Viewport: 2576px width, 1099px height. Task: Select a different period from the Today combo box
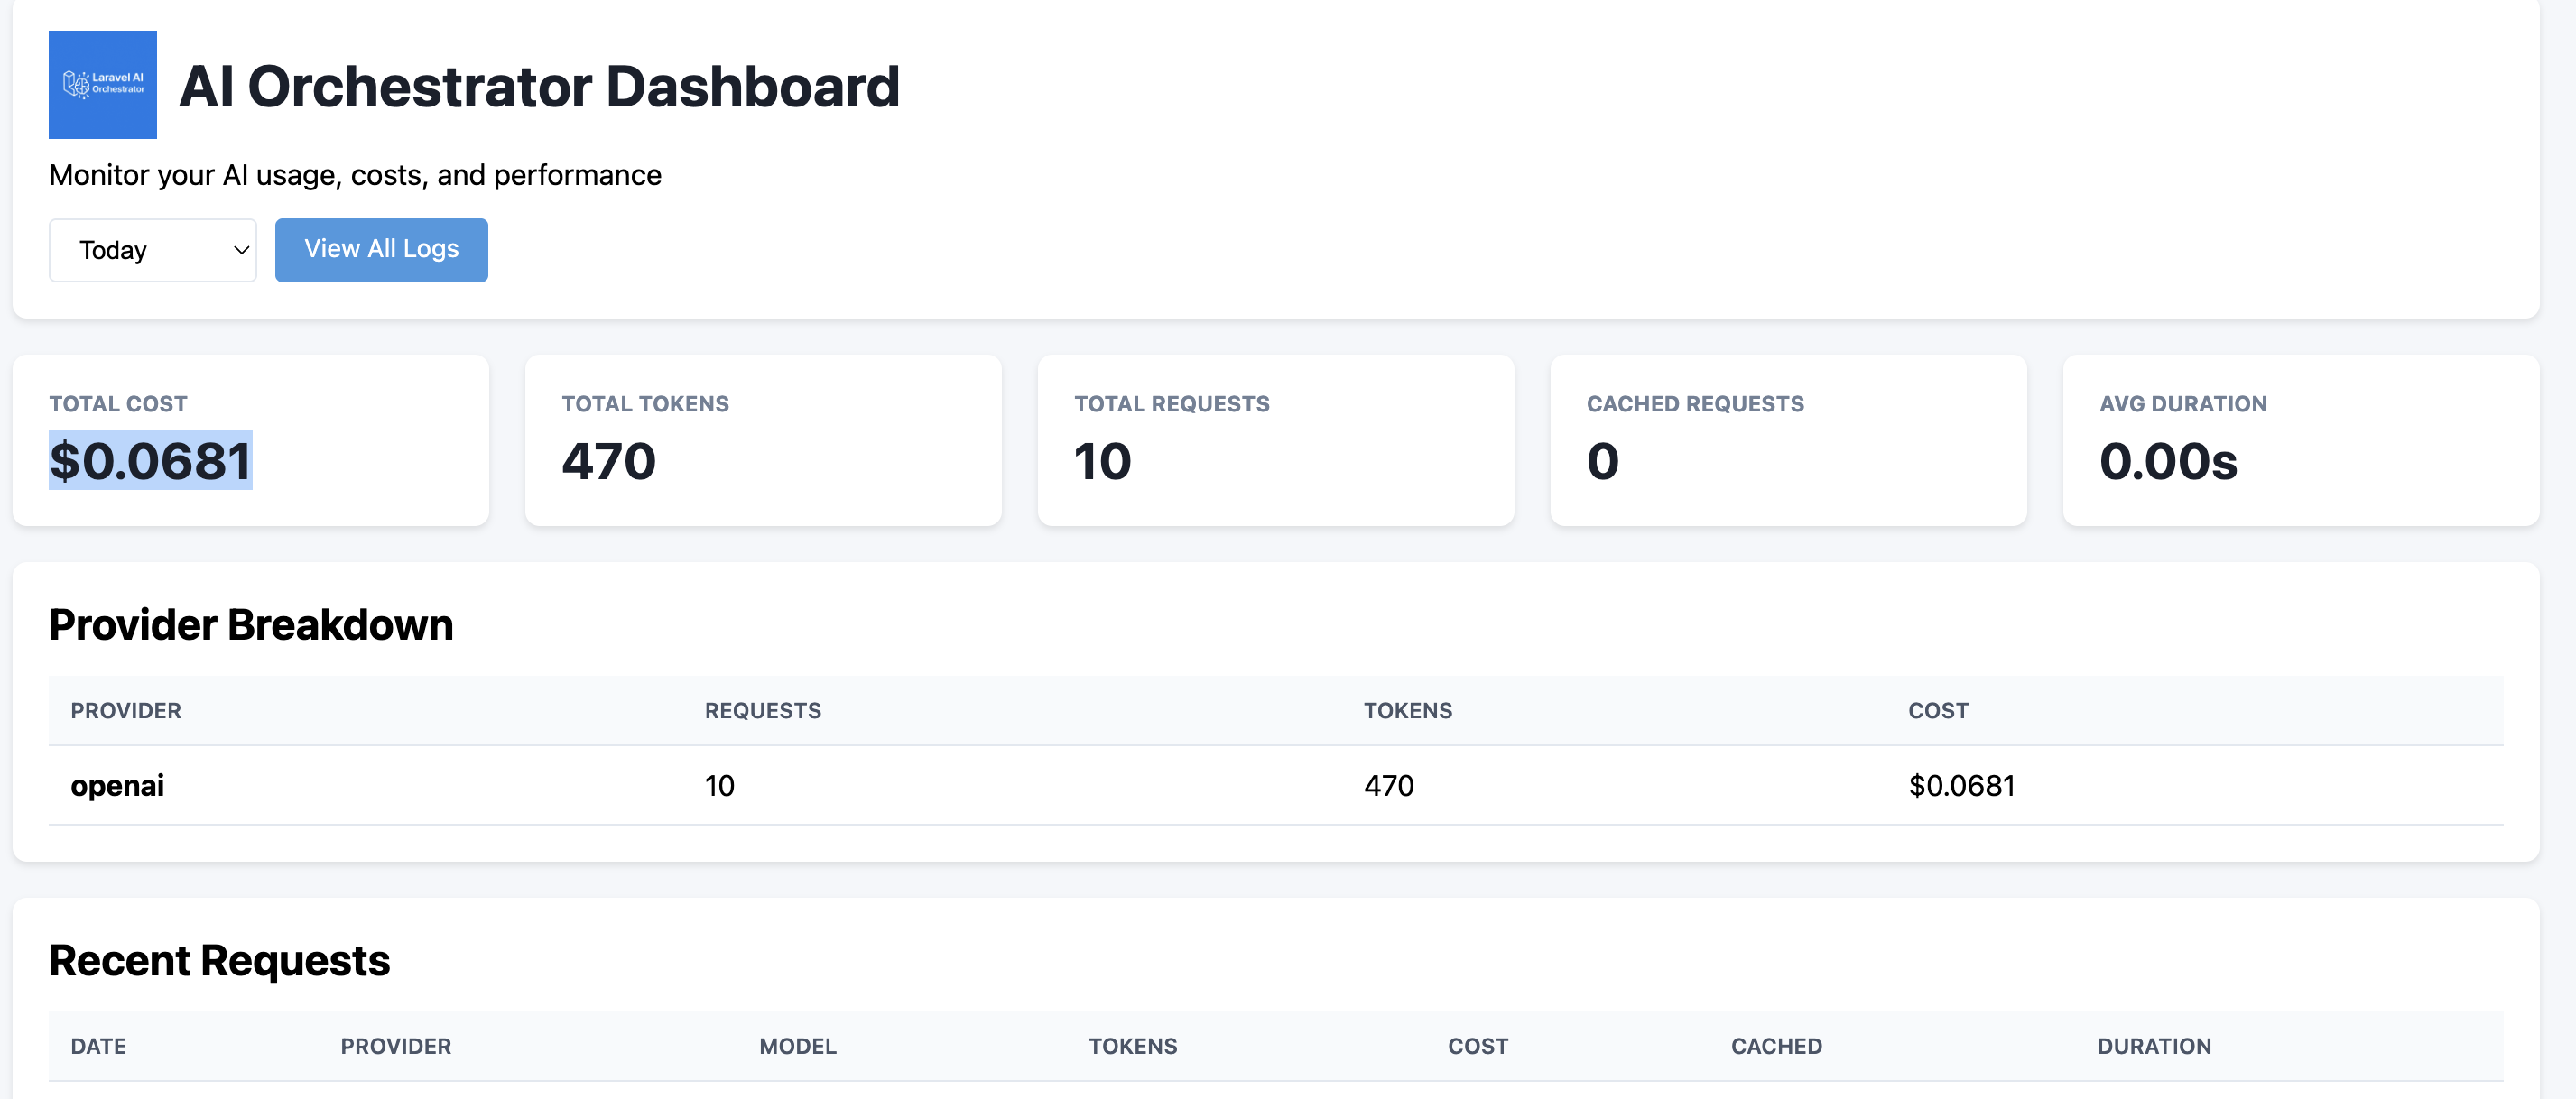(x=152, y=250)
